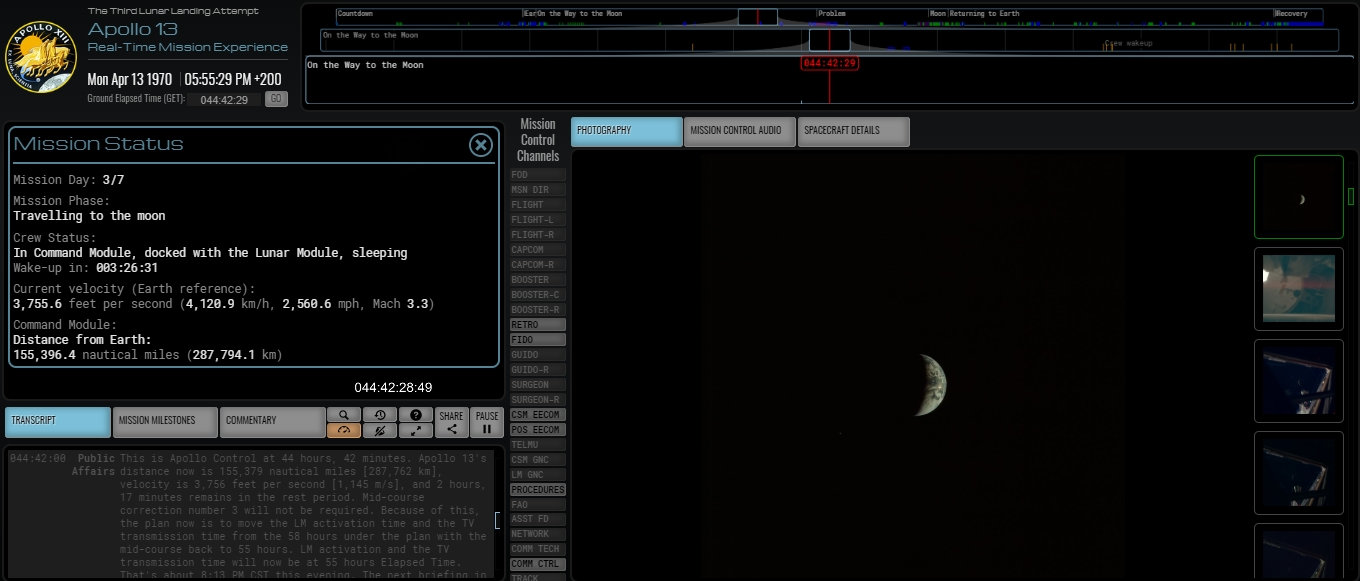Open the Spacecraft Details tab
This screenshot has width=1360, height=581.
[853, 131]
